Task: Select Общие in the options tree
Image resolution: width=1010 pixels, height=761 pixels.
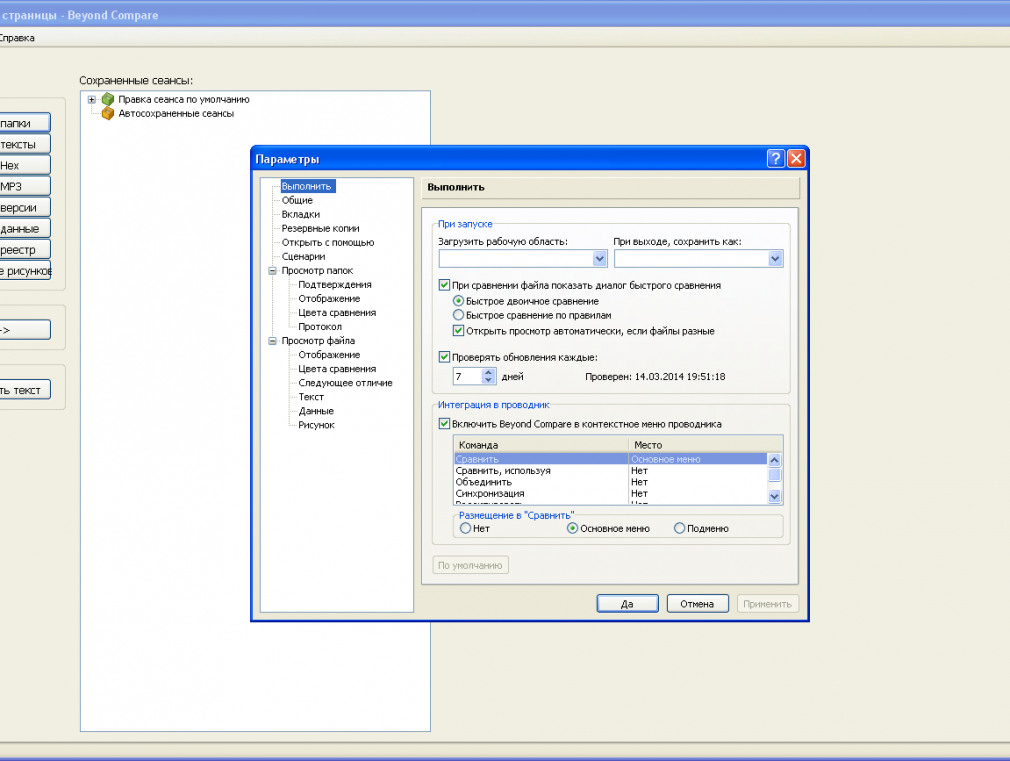Action: (x=297, y=200)
